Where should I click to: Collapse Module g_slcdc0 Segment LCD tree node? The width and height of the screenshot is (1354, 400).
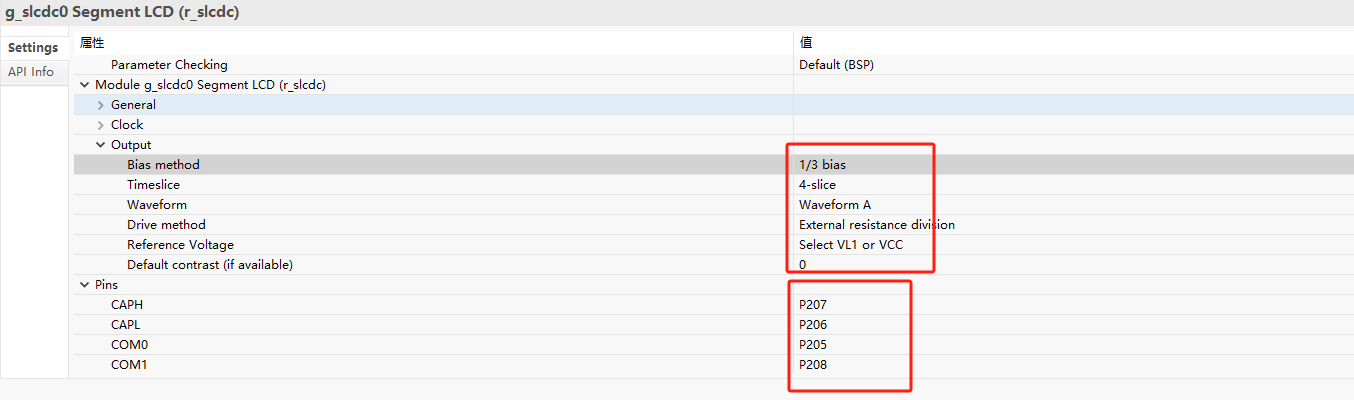84,85
